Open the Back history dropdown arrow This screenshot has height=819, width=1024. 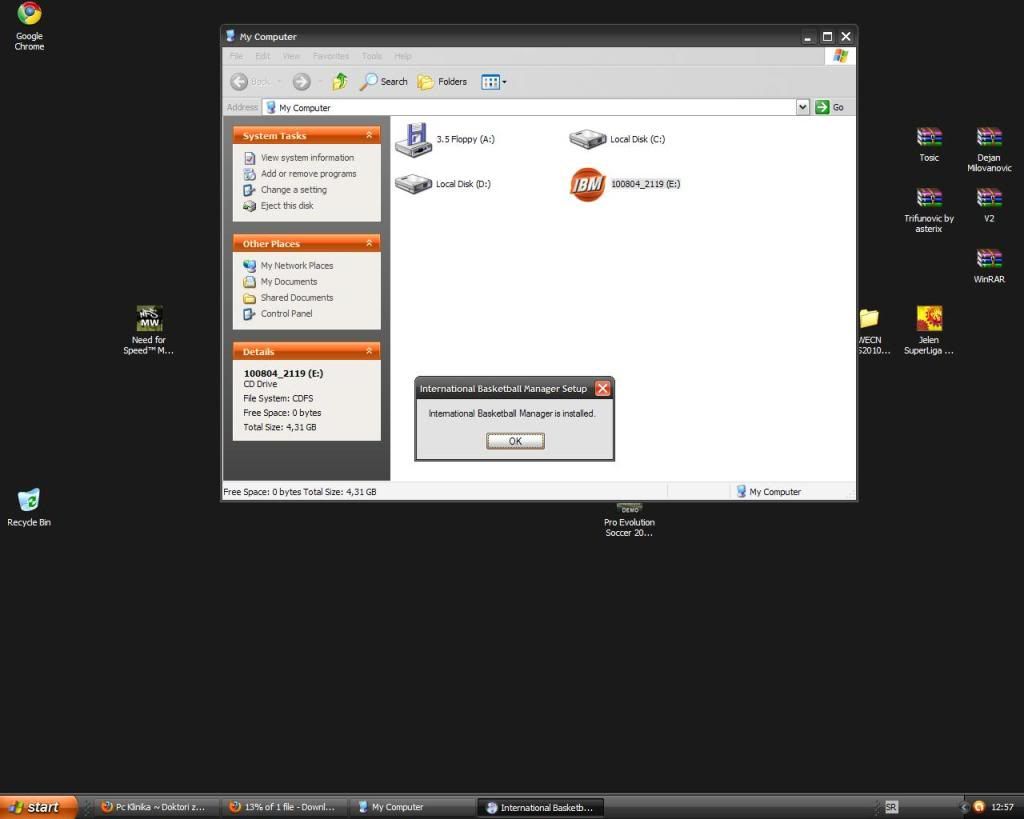point(280,82)
